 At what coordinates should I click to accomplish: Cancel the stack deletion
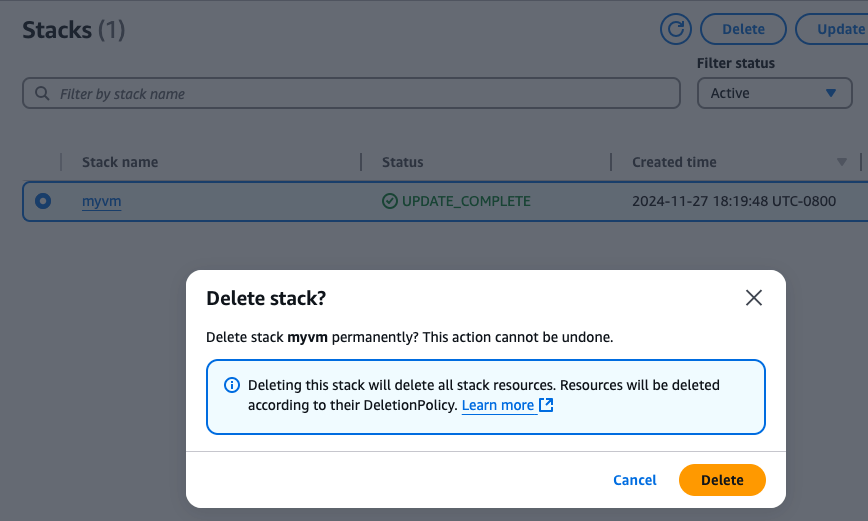coord(635,480)
